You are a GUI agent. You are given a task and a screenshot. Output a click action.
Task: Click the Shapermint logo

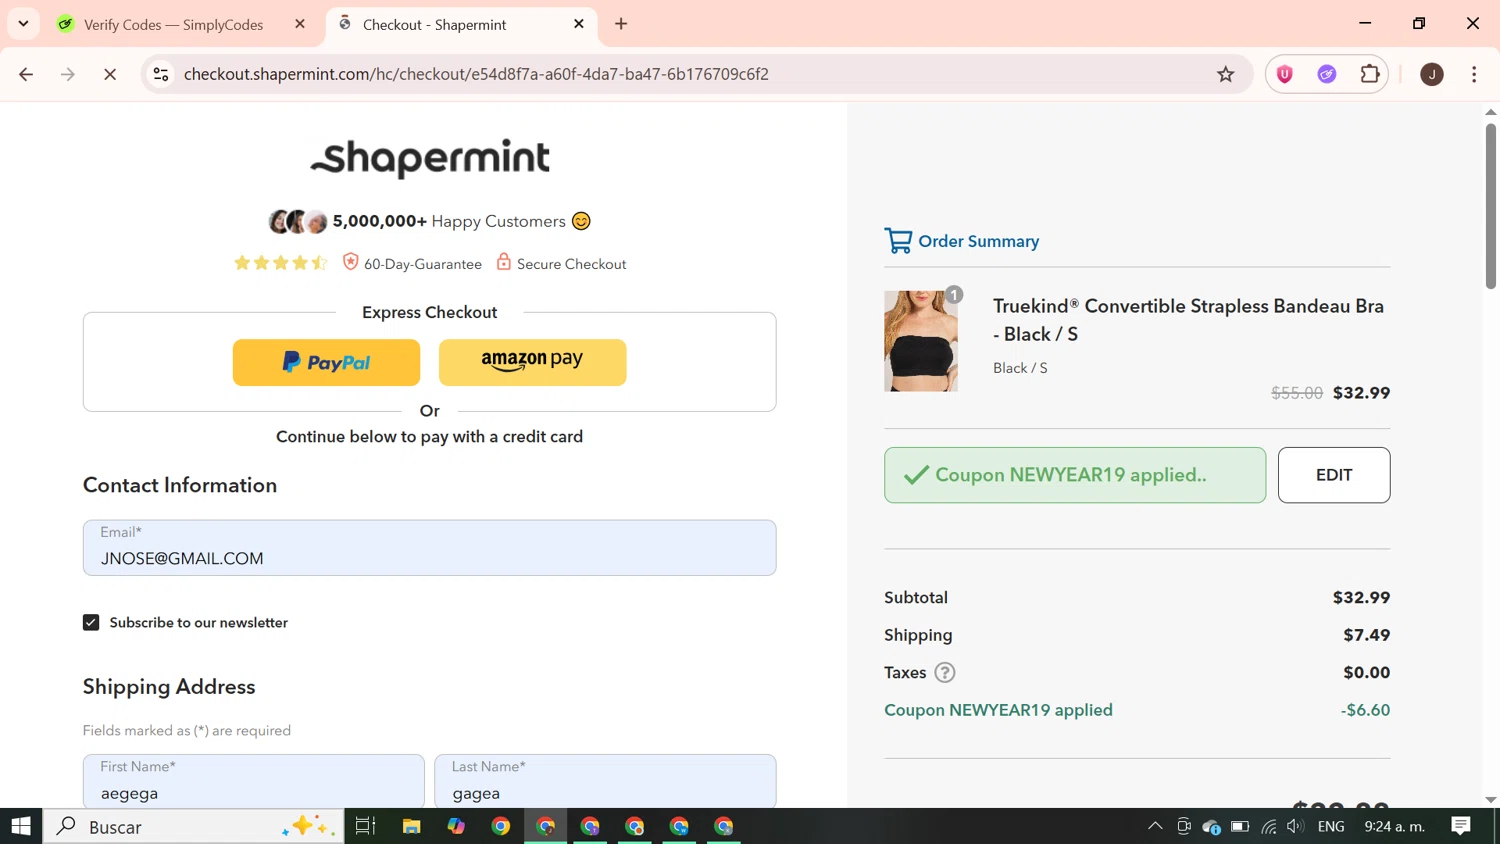[x=430, y=158]
